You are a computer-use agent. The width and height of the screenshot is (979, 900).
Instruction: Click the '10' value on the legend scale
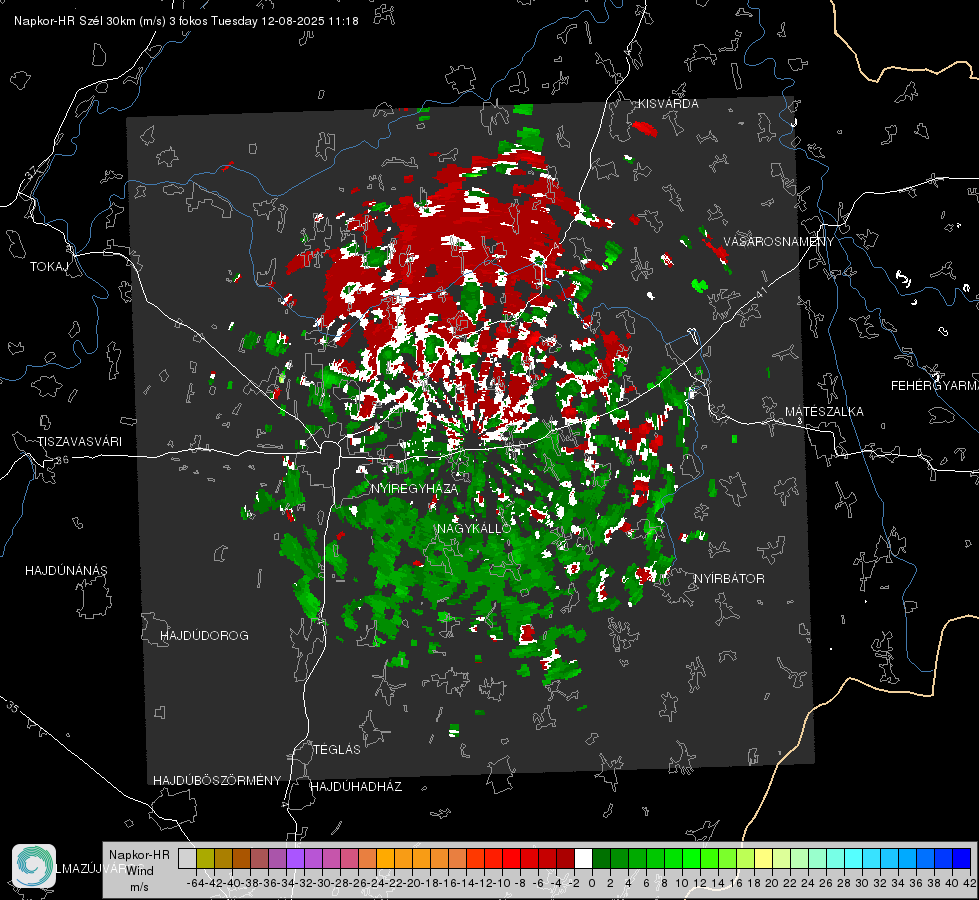(682, 883)
